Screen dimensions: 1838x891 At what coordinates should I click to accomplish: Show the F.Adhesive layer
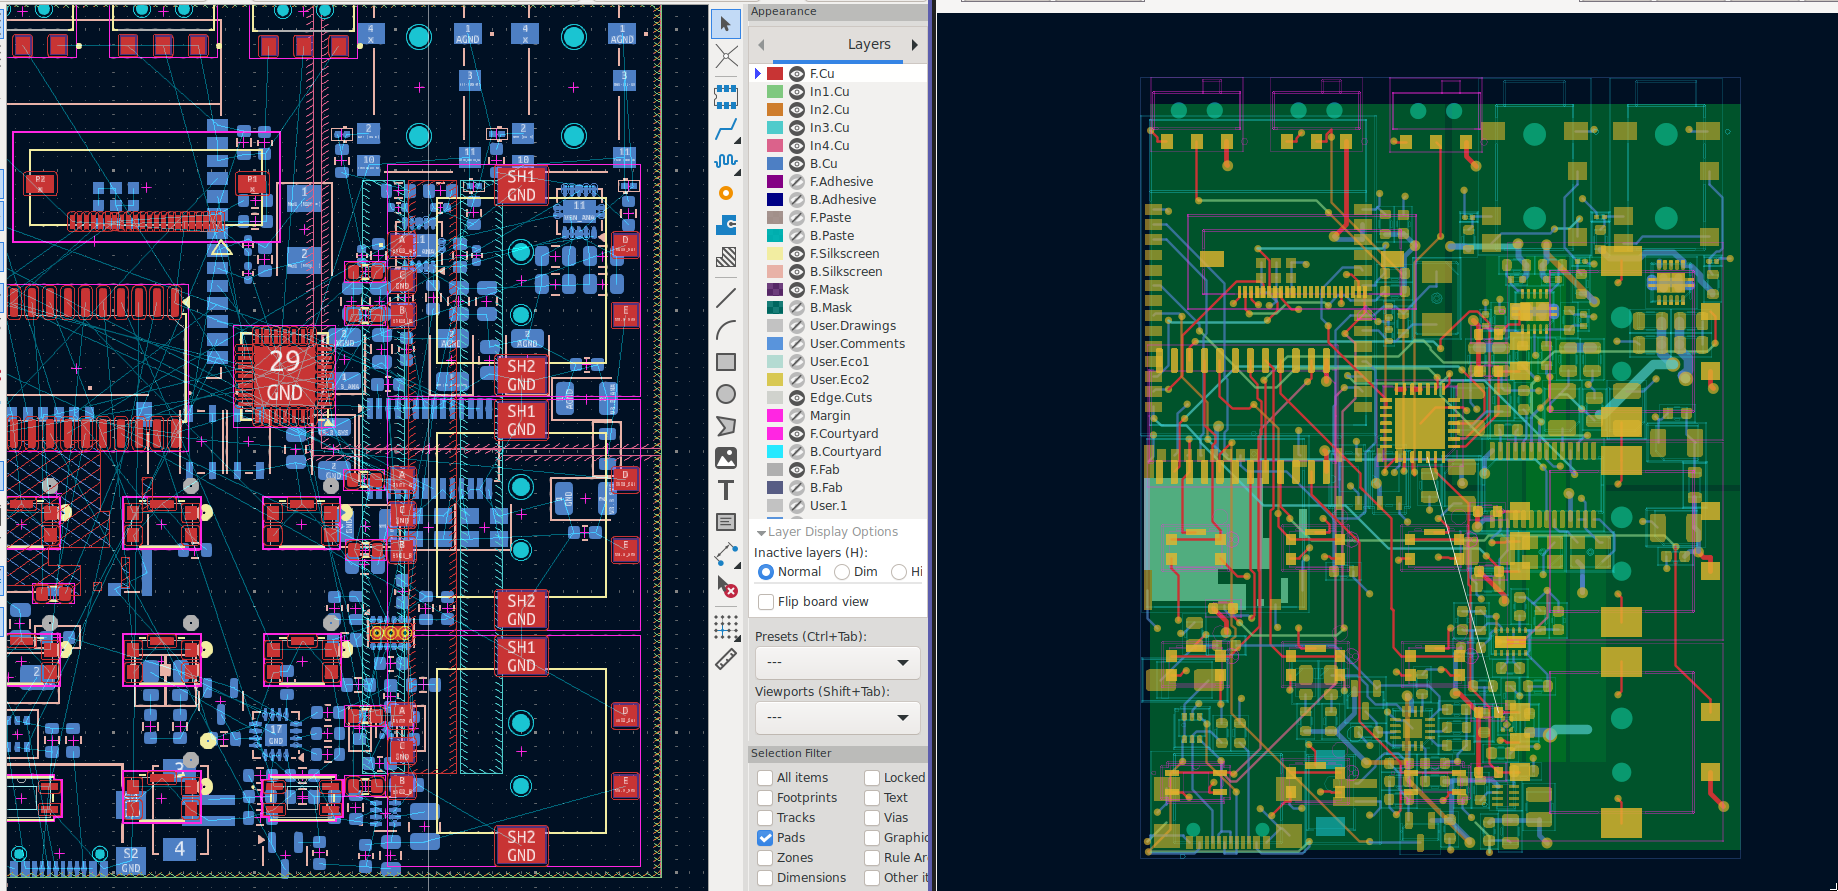tap(797, 182)
